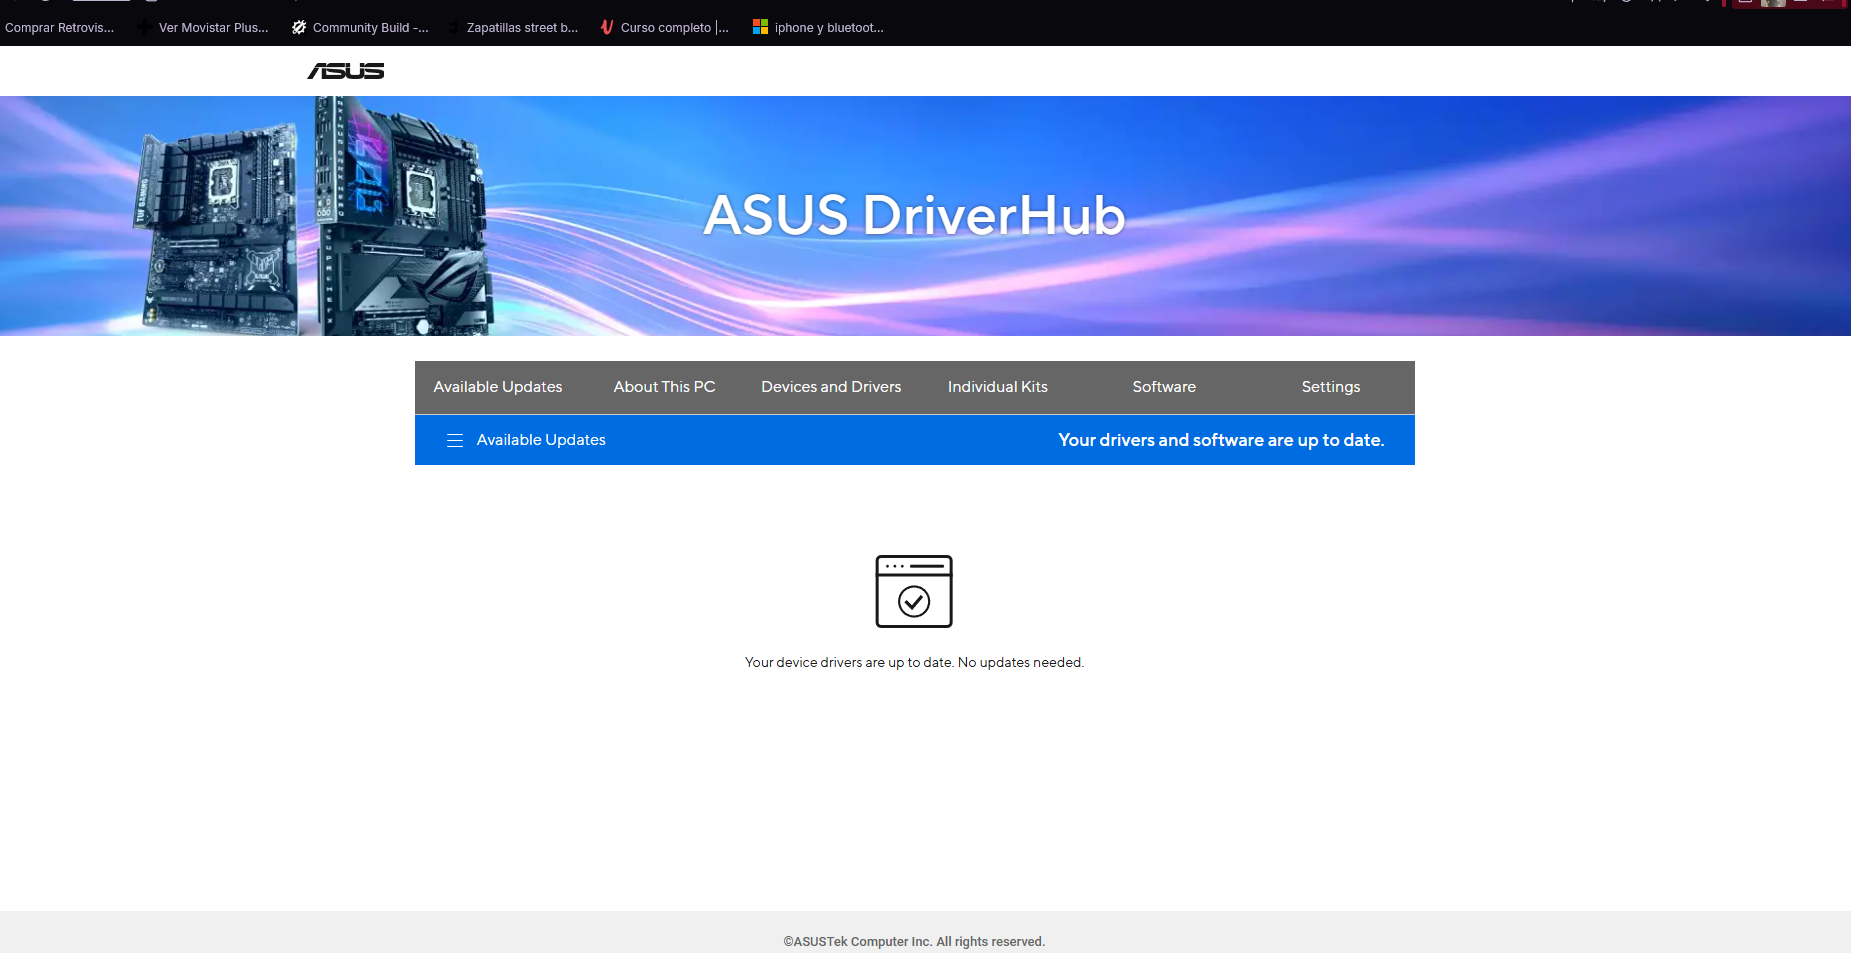Click the up-to-date checkmark window icon
Image resolution: width=1851 pixels, height=953 pixels.
coord(914,591)
